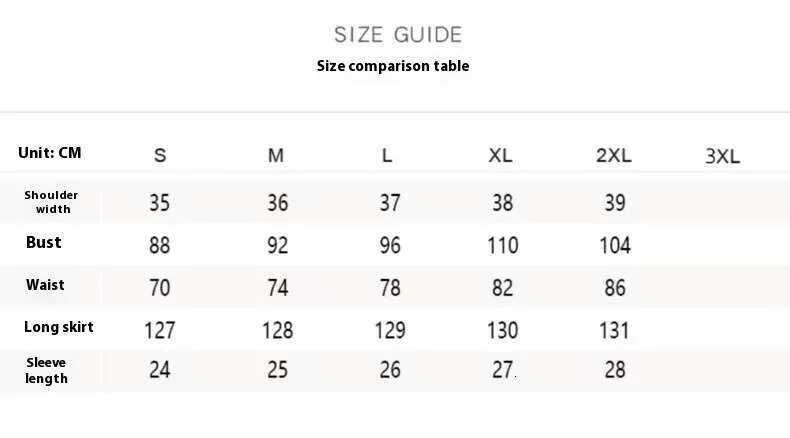
Task: Select the M size column header
Action: point(276,155)
